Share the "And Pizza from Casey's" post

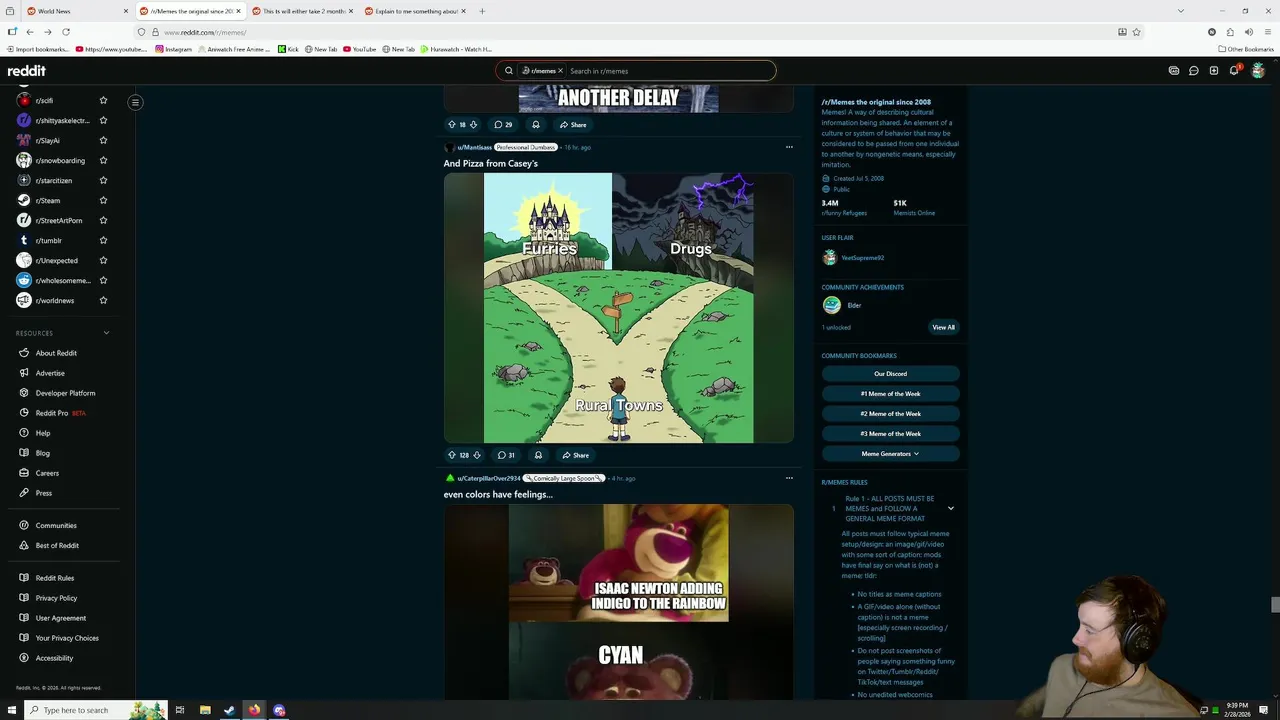point(575,455)
